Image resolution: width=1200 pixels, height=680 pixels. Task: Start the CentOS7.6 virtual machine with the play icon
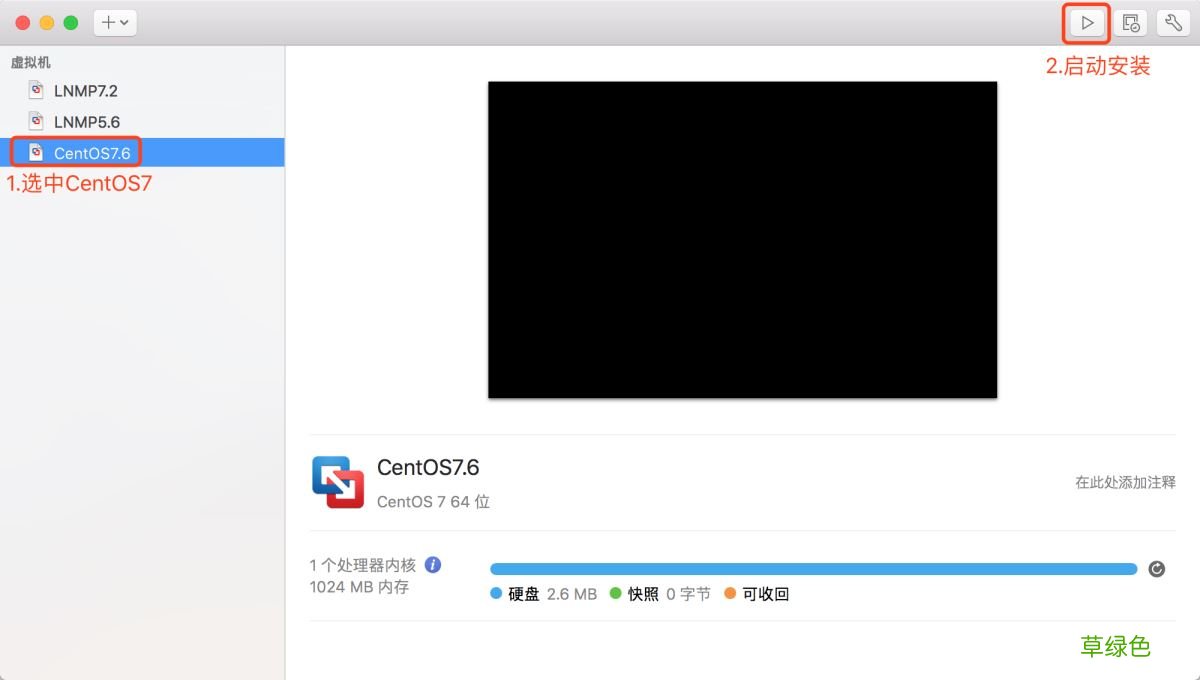(x=1086, y=22)
